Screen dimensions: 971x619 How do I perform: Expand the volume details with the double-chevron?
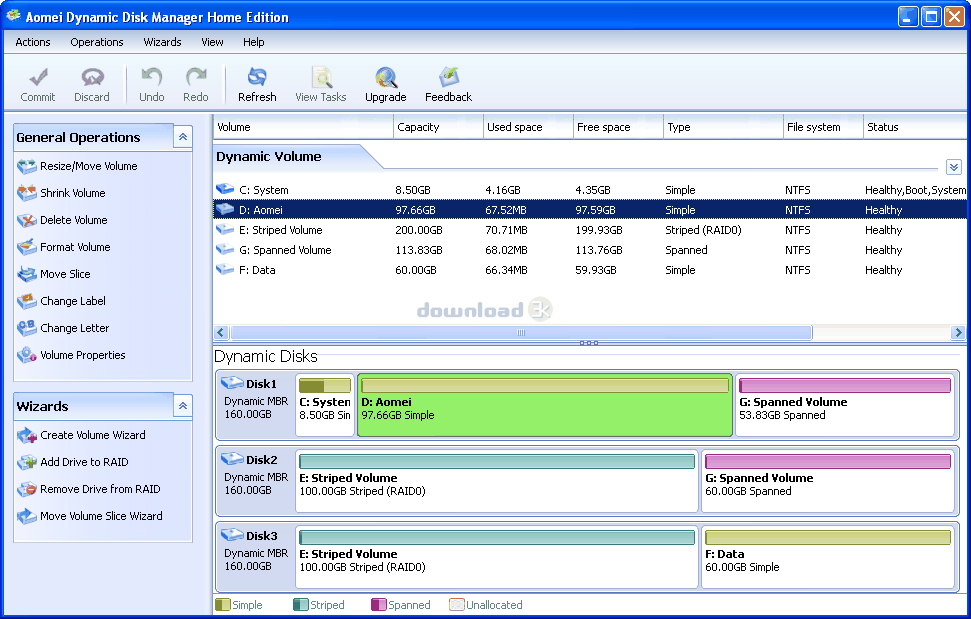[x=954, y=167]
